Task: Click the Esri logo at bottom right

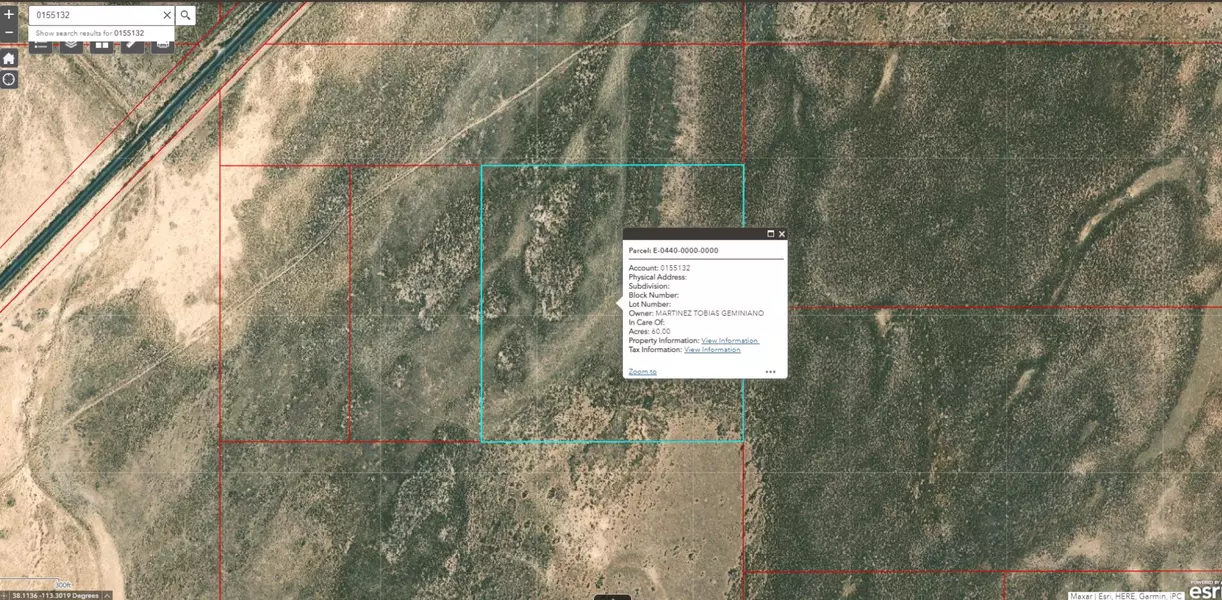Action: tap(1203, 593)
